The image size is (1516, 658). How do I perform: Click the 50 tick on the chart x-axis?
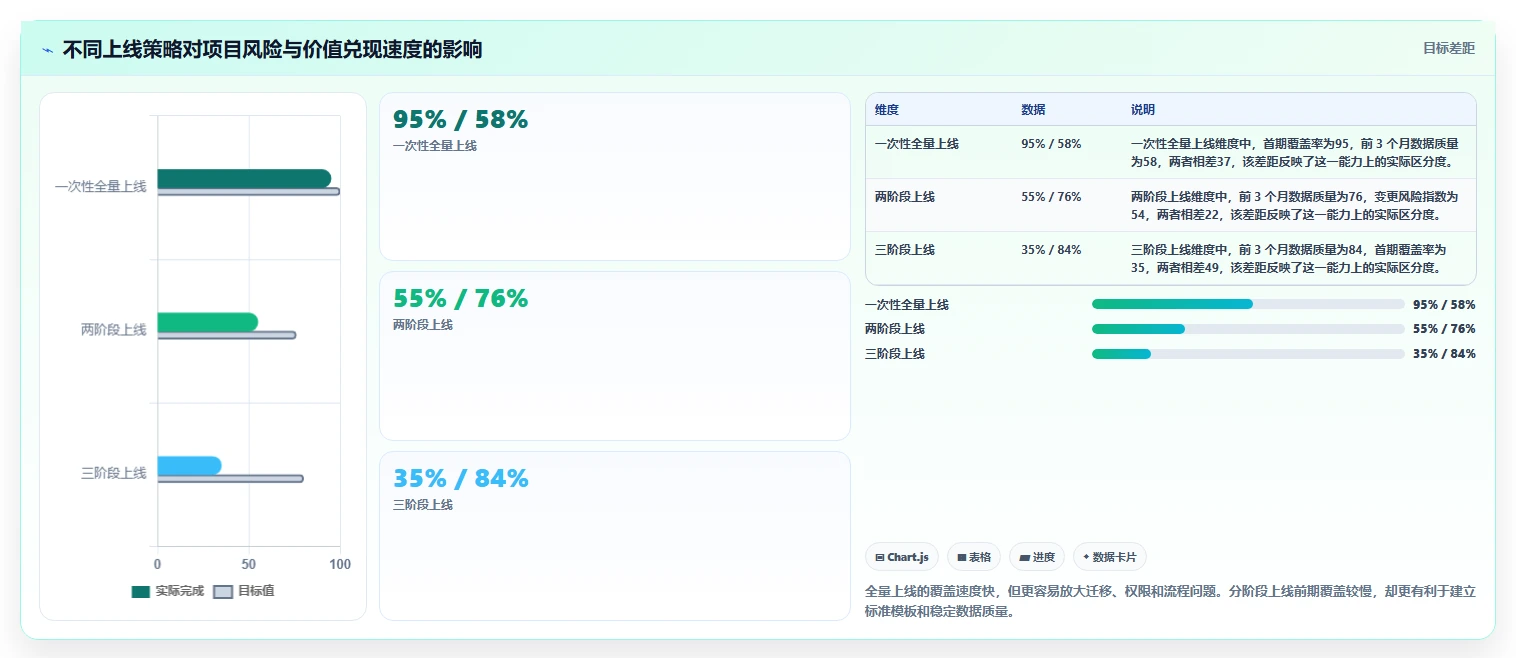[x=248, y=565]
